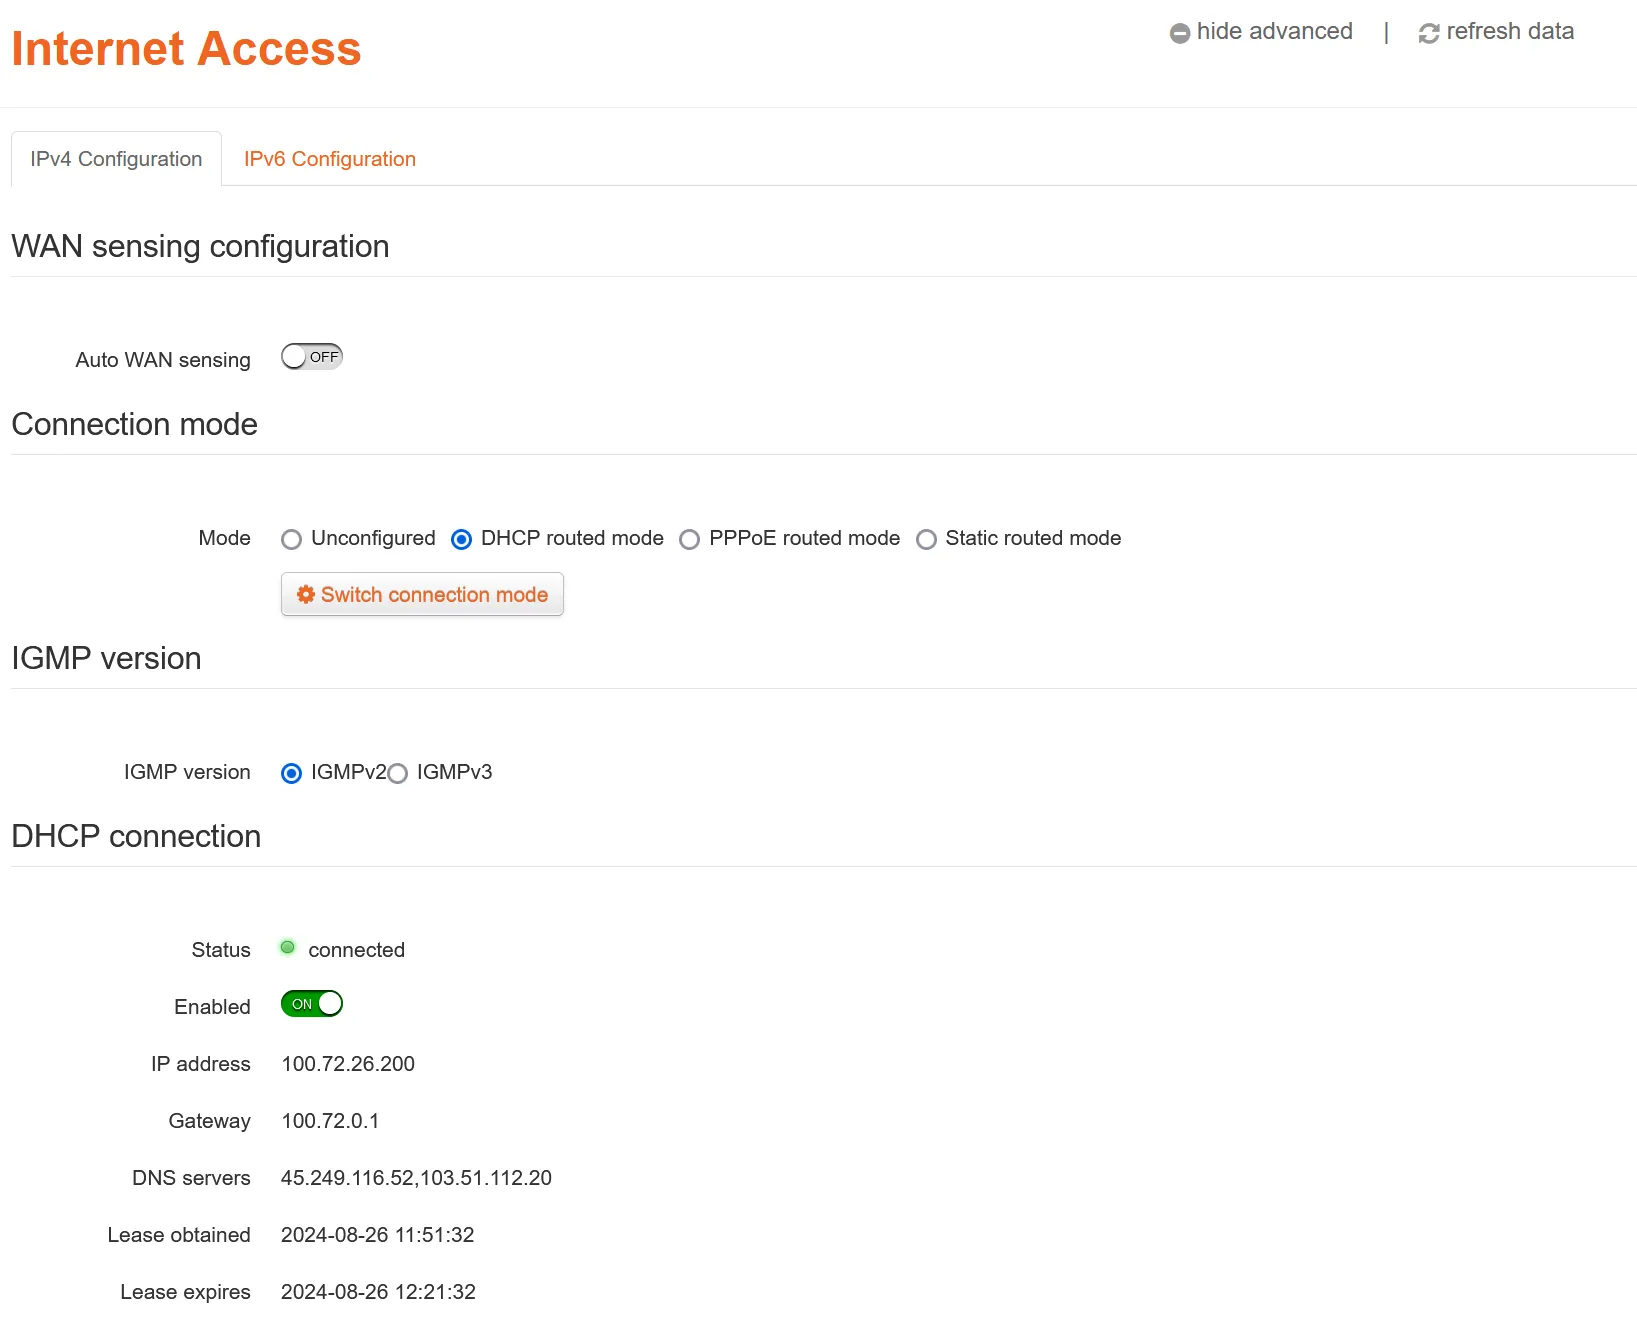Click the refresh data link text

pos(1509,32)
